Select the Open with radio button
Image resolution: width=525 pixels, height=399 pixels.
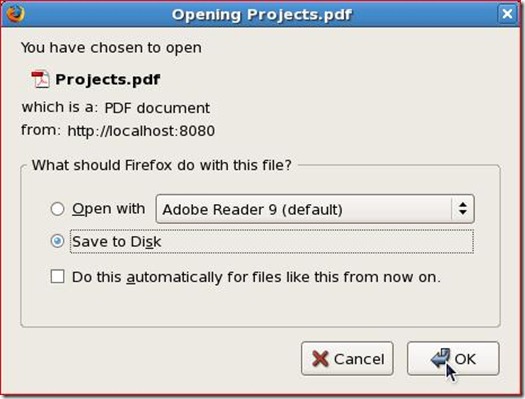click(x=57, y=209)
